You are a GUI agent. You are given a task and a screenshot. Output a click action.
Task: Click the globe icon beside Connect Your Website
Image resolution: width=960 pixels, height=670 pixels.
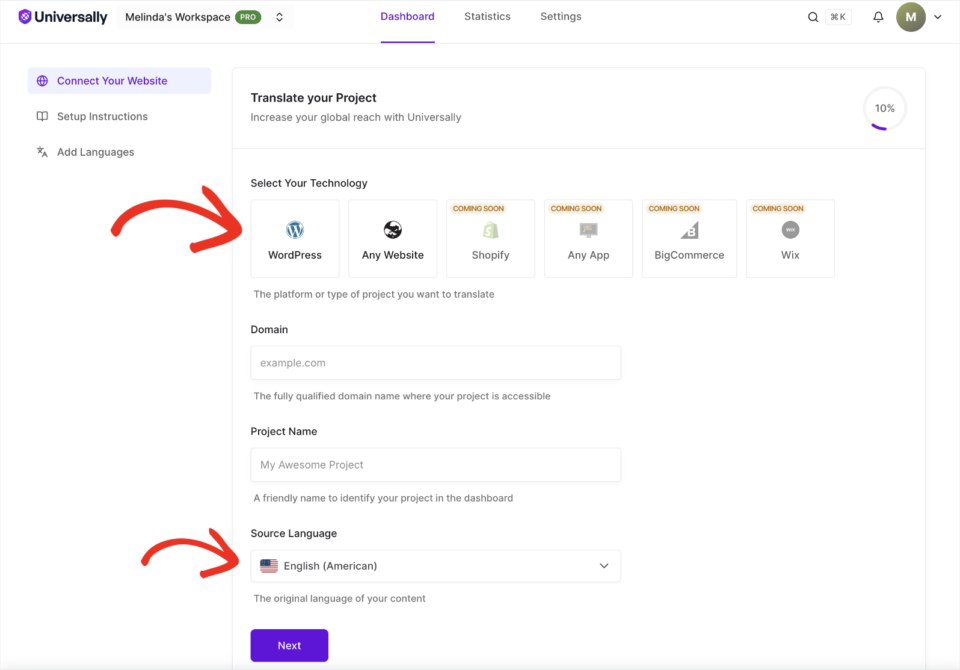point(42,81)
